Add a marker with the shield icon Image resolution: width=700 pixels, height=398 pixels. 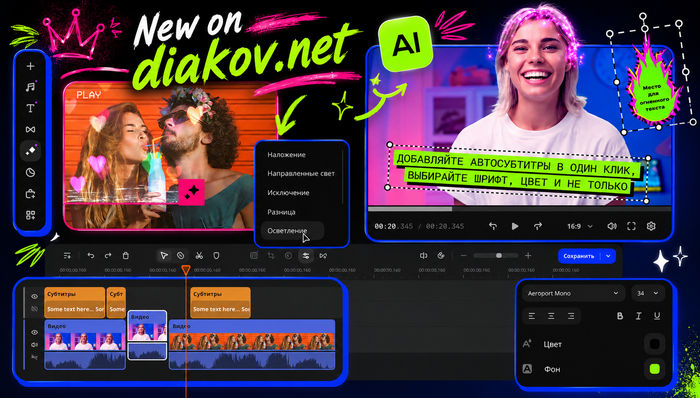click(x=216, y=256)
